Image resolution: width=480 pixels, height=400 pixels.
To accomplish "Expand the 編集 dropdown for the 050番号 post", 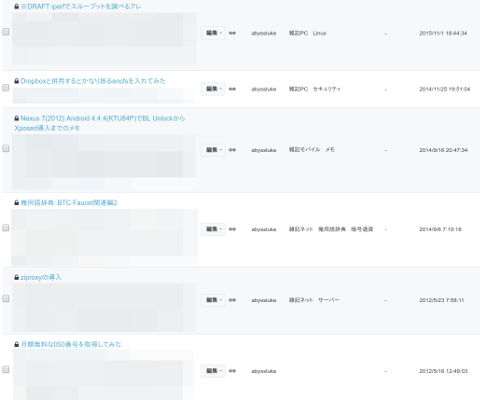I will point(213,371).
